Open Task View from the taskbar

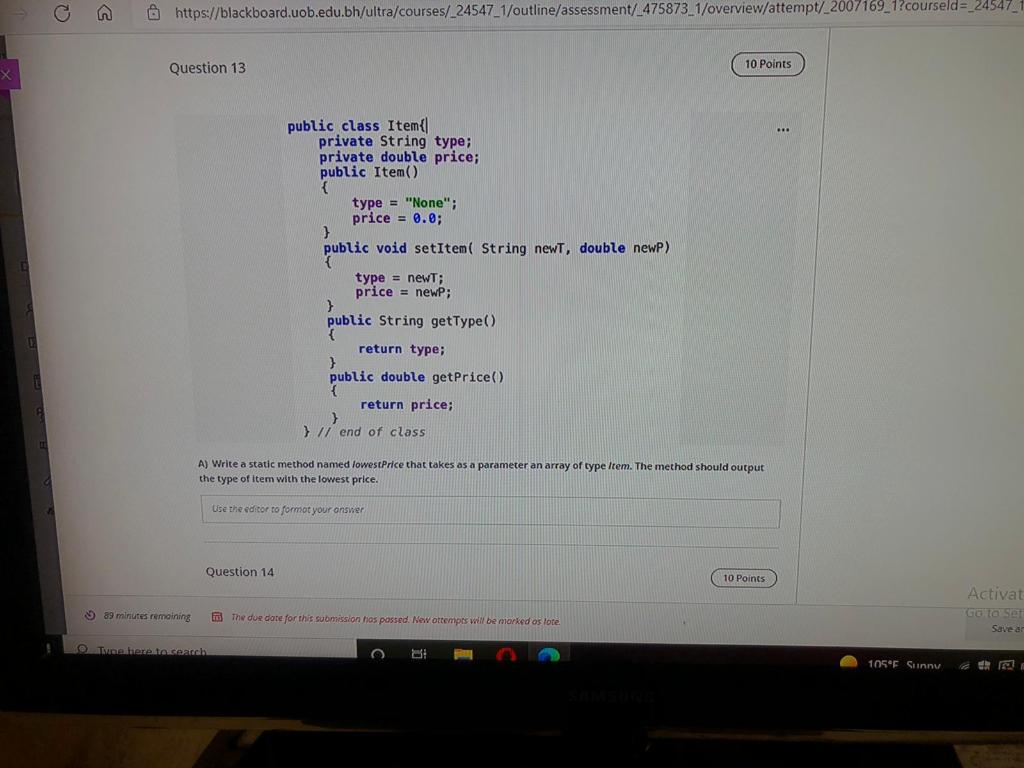pyautogui.click(x=418, y=654)
